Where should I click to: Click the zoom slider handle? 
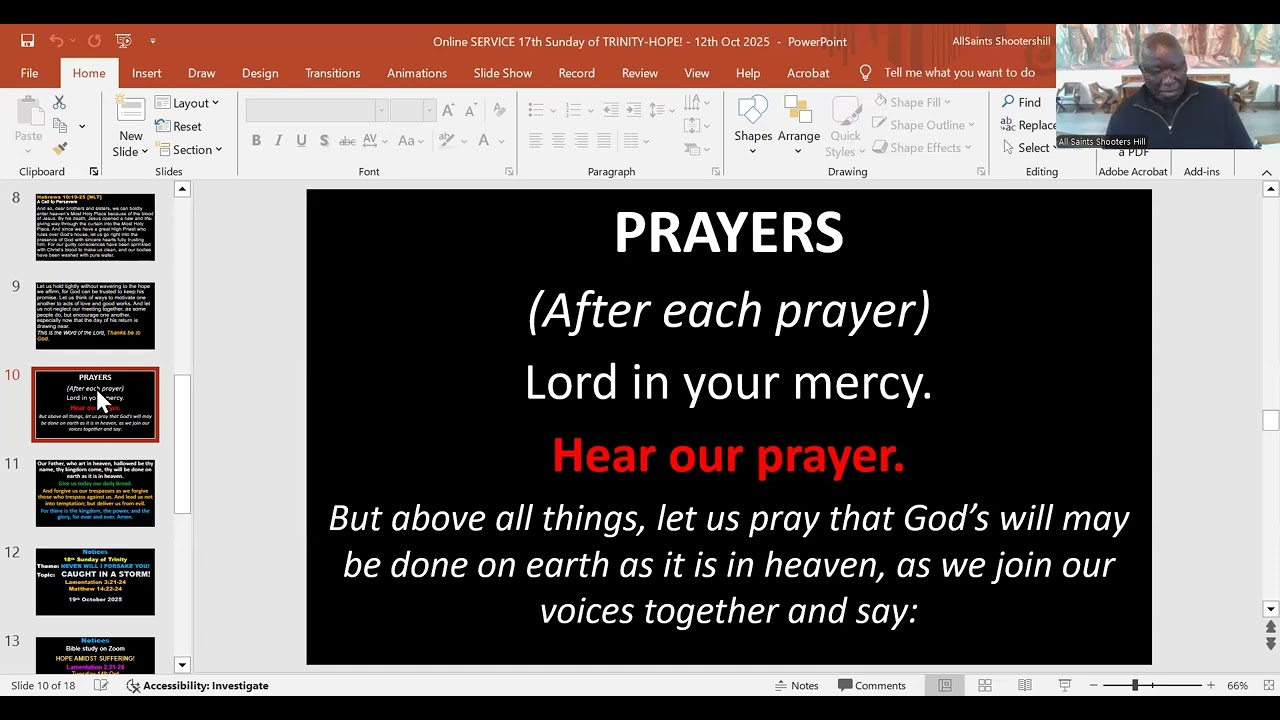click(1135, 685)
